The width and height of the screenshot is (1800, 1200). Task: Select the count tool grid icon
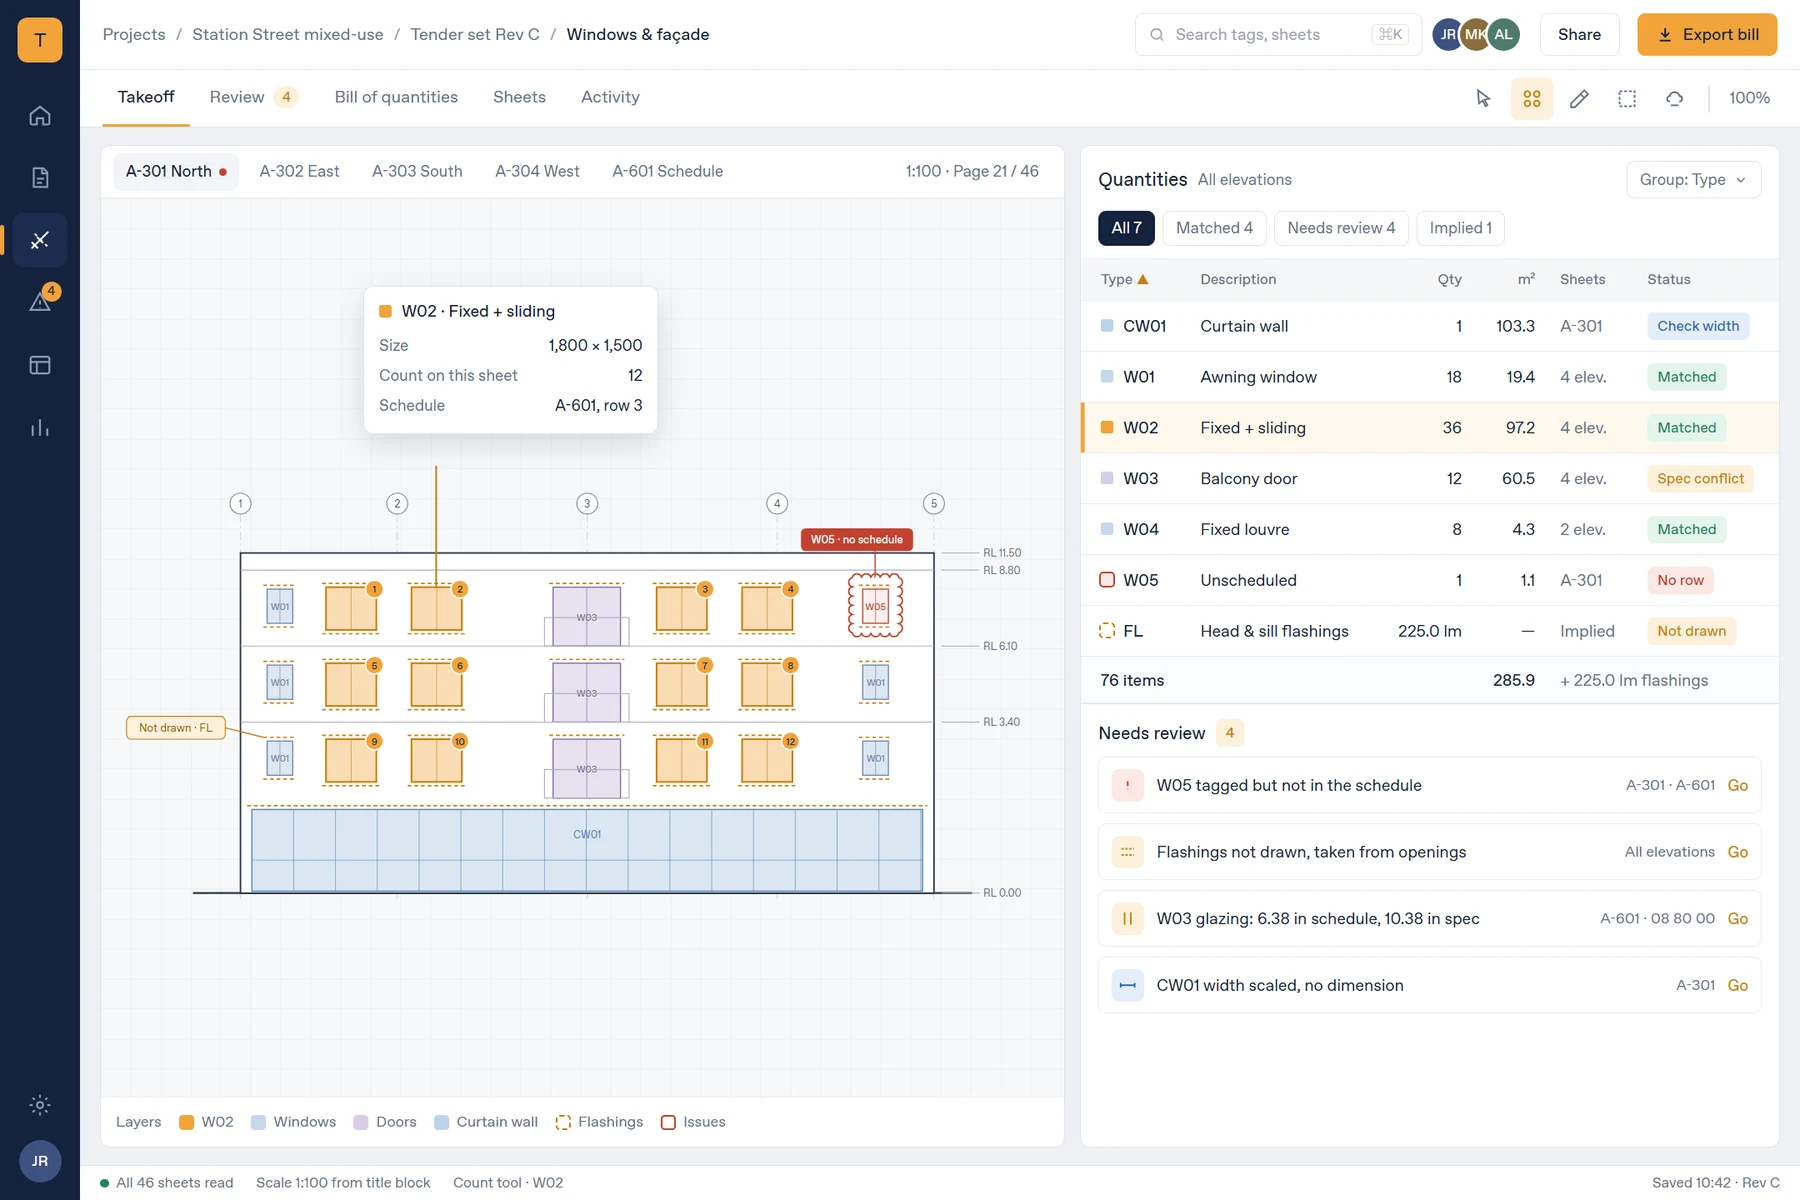pos(1531,98)
